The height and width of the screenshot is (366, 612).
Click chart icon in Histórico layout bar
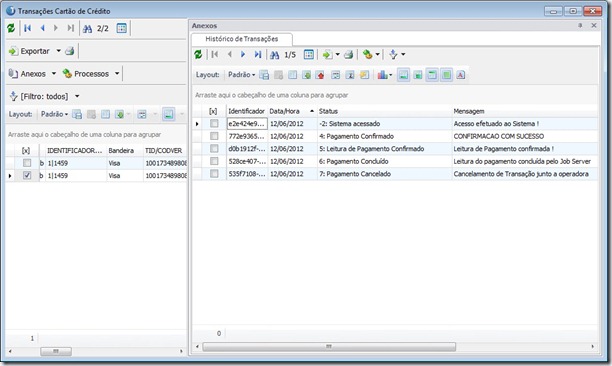[x=382, y=75]
